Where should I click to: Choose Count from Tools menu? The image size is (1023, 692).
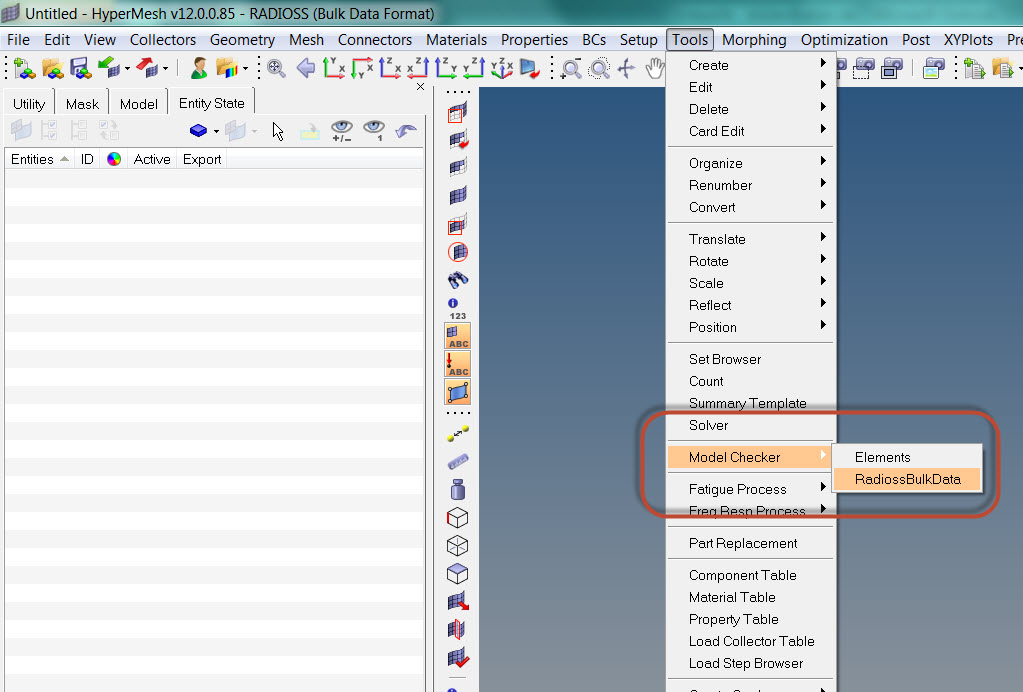point(752,382)
